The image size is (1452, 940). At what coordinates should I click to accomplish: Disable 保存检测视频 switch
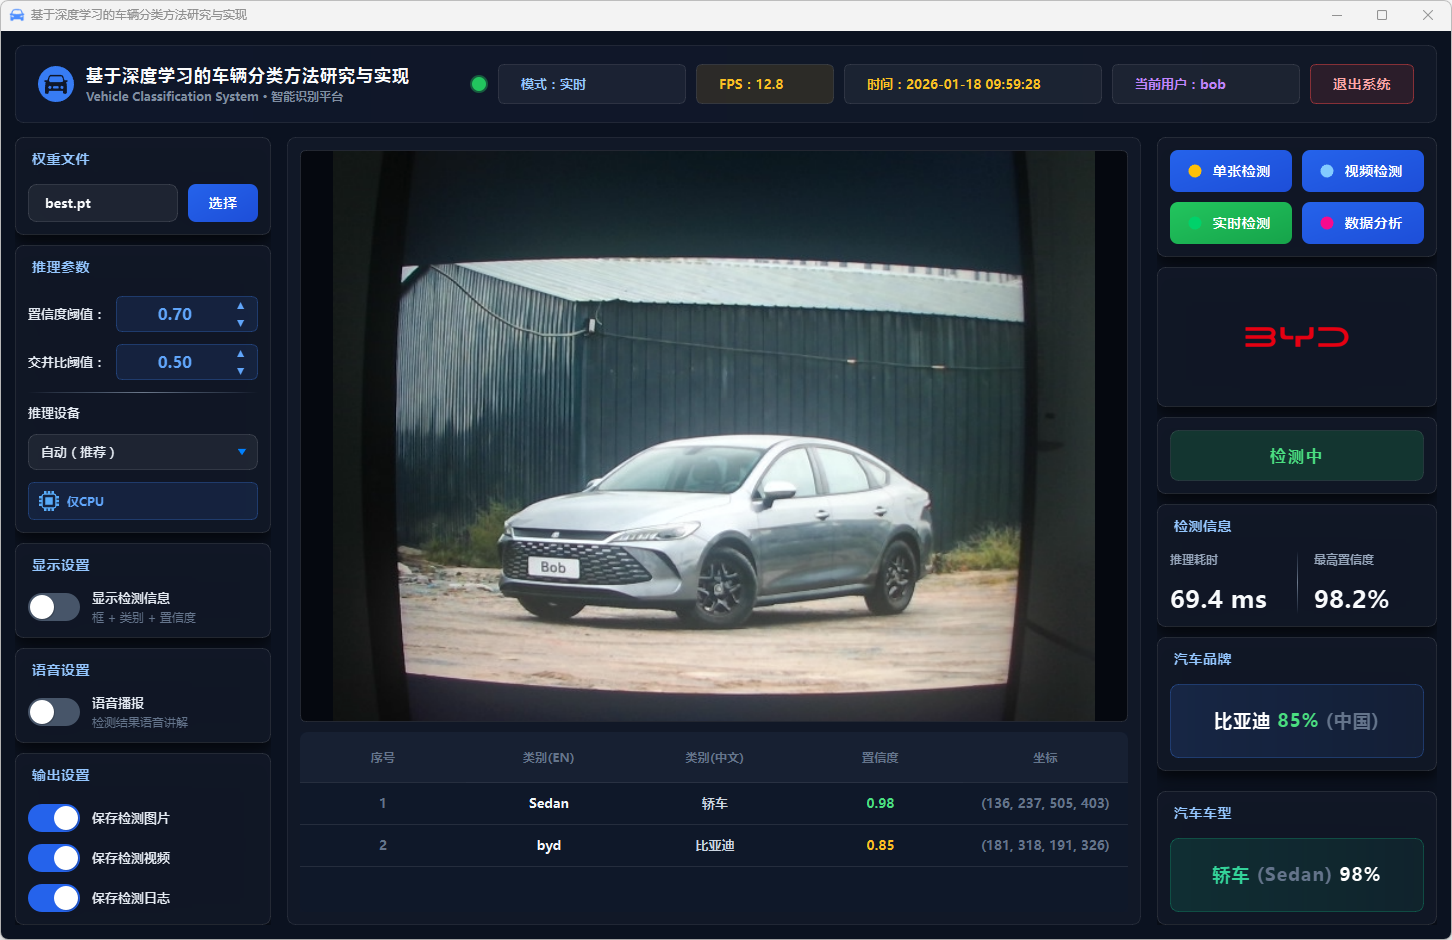tap(54, 858)
